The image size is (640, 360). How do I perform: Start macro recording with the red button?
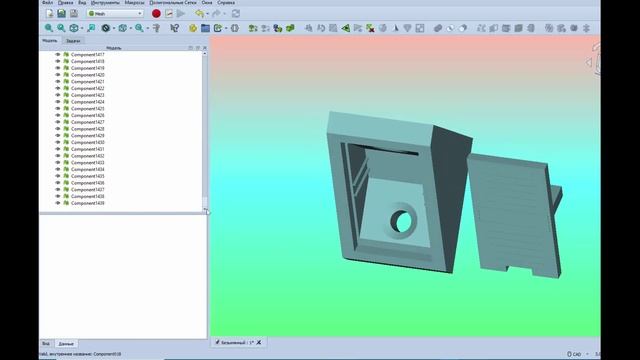pos(156,13)
